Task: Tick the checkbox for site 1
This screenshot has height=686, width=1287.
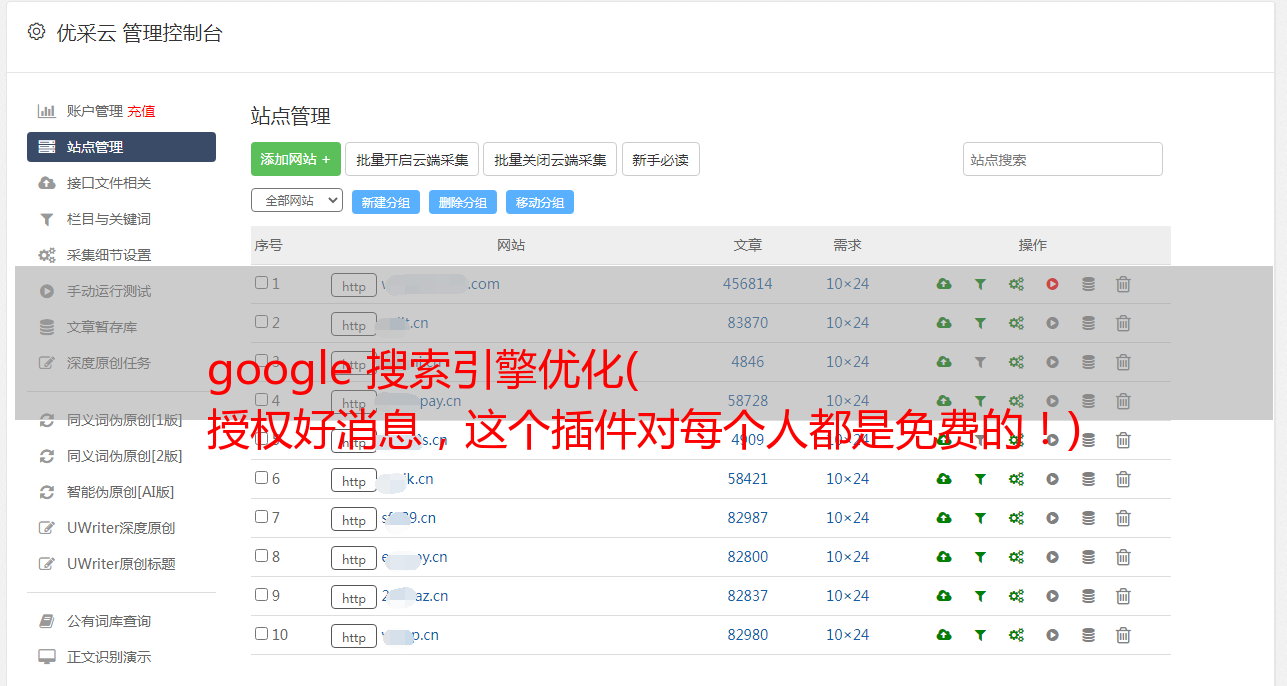Action: pyautogui.click(x=261, y=283)
